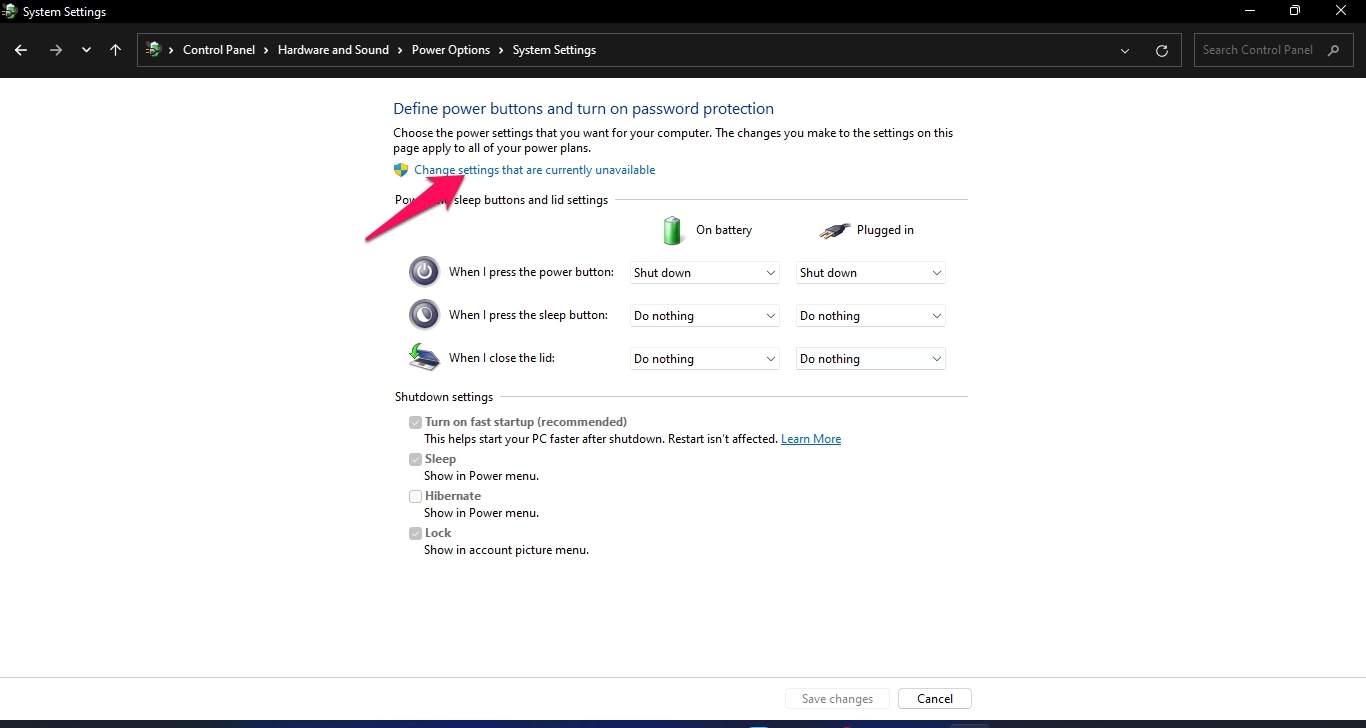The width and height of the screenshot is (1366, 728).
Task: Go back with the back arrow
Action: click(21, 50)
